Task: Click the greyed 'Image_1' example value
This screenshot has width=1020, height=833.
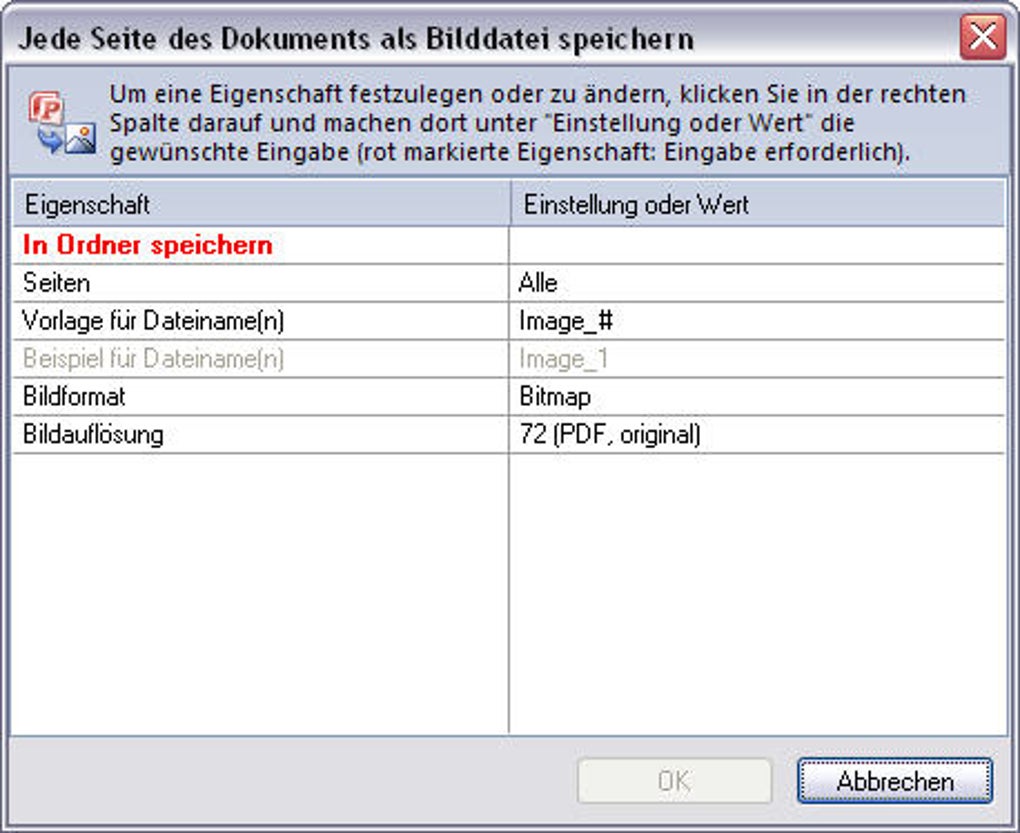Action: click(x=563, y=359)
